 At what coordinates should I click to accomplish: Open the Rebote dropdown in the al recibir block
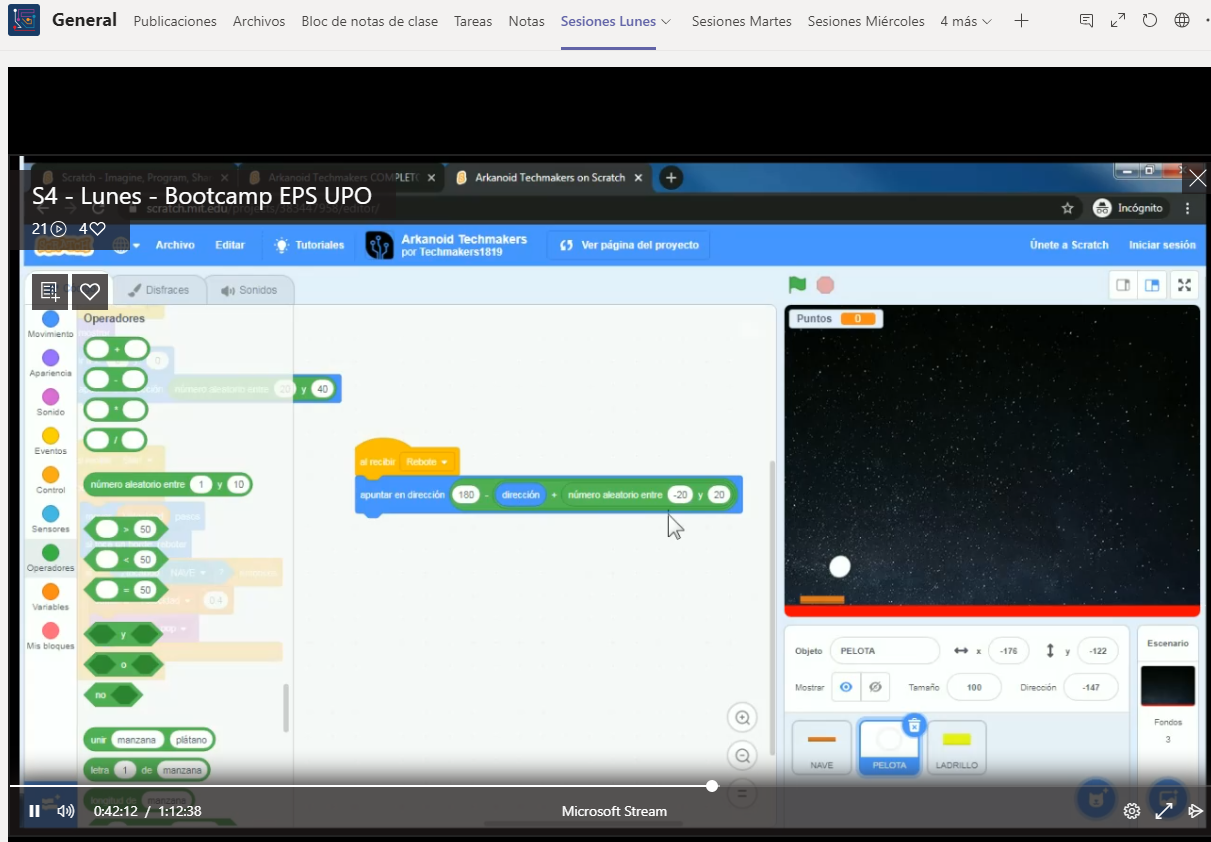(428, 462)
